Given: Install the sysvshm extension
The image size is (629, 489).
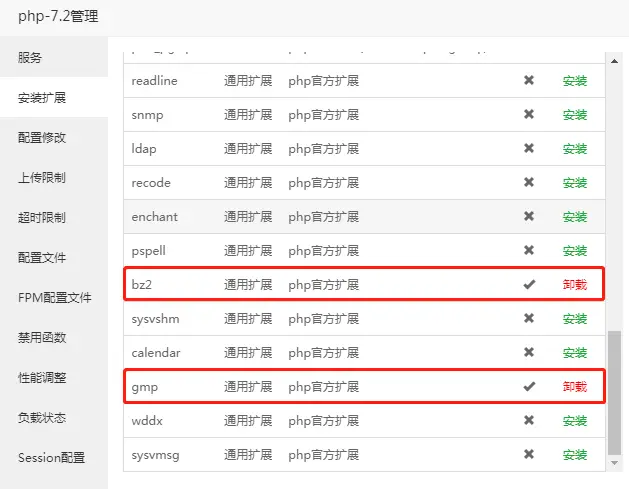Looking at the screenshot, I should 575,319.
